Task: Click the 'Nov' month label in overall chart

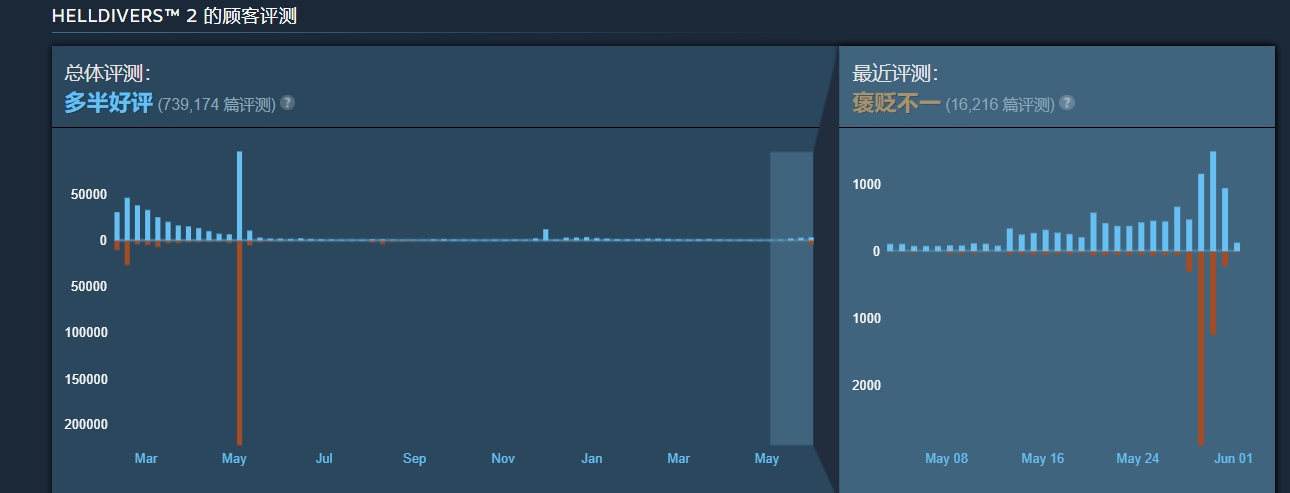Action: point(503,459)
